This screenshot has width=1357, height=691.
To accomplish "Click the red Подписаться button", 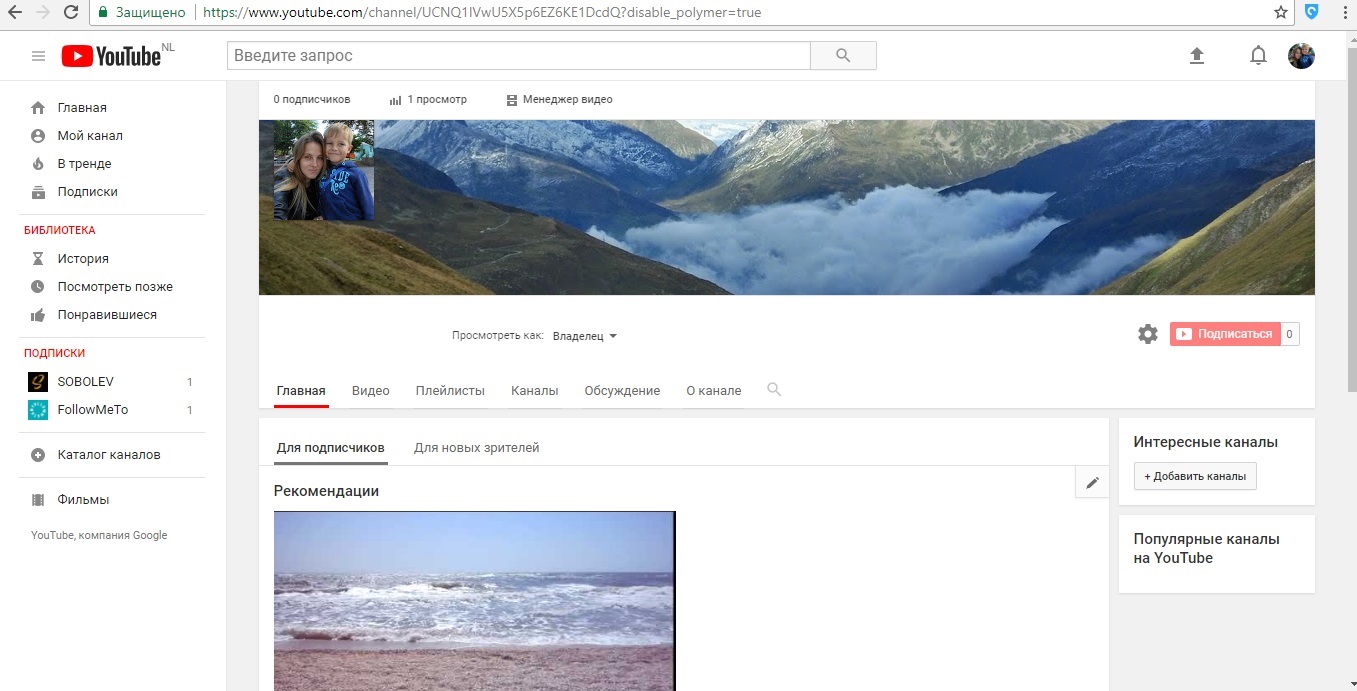I will click(1225, 334).
